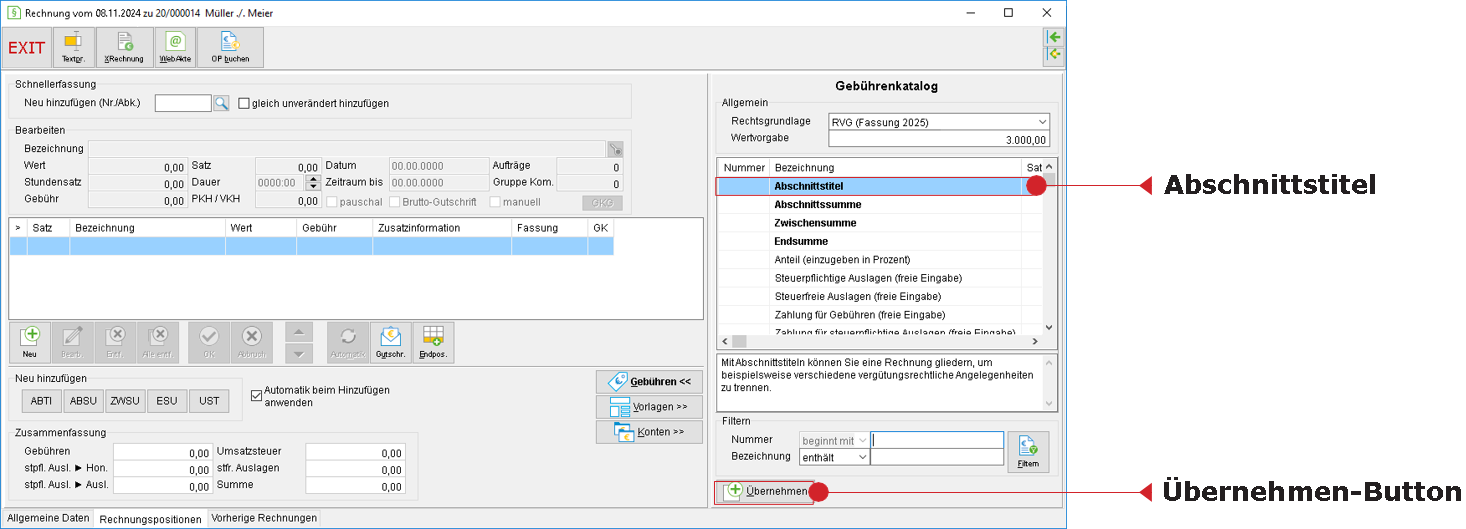Click the description box scrollbar
The image size is (1466, 529).
pyautogui.click(x=1049, y=382)
